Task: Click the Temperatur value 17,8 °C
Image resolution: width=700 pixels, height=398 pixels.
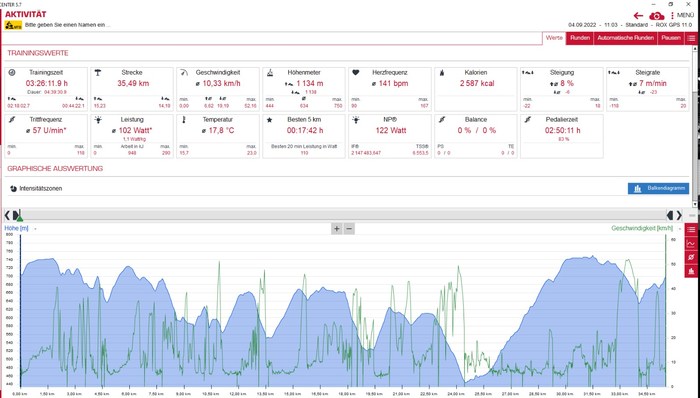Action: (221, 131)
